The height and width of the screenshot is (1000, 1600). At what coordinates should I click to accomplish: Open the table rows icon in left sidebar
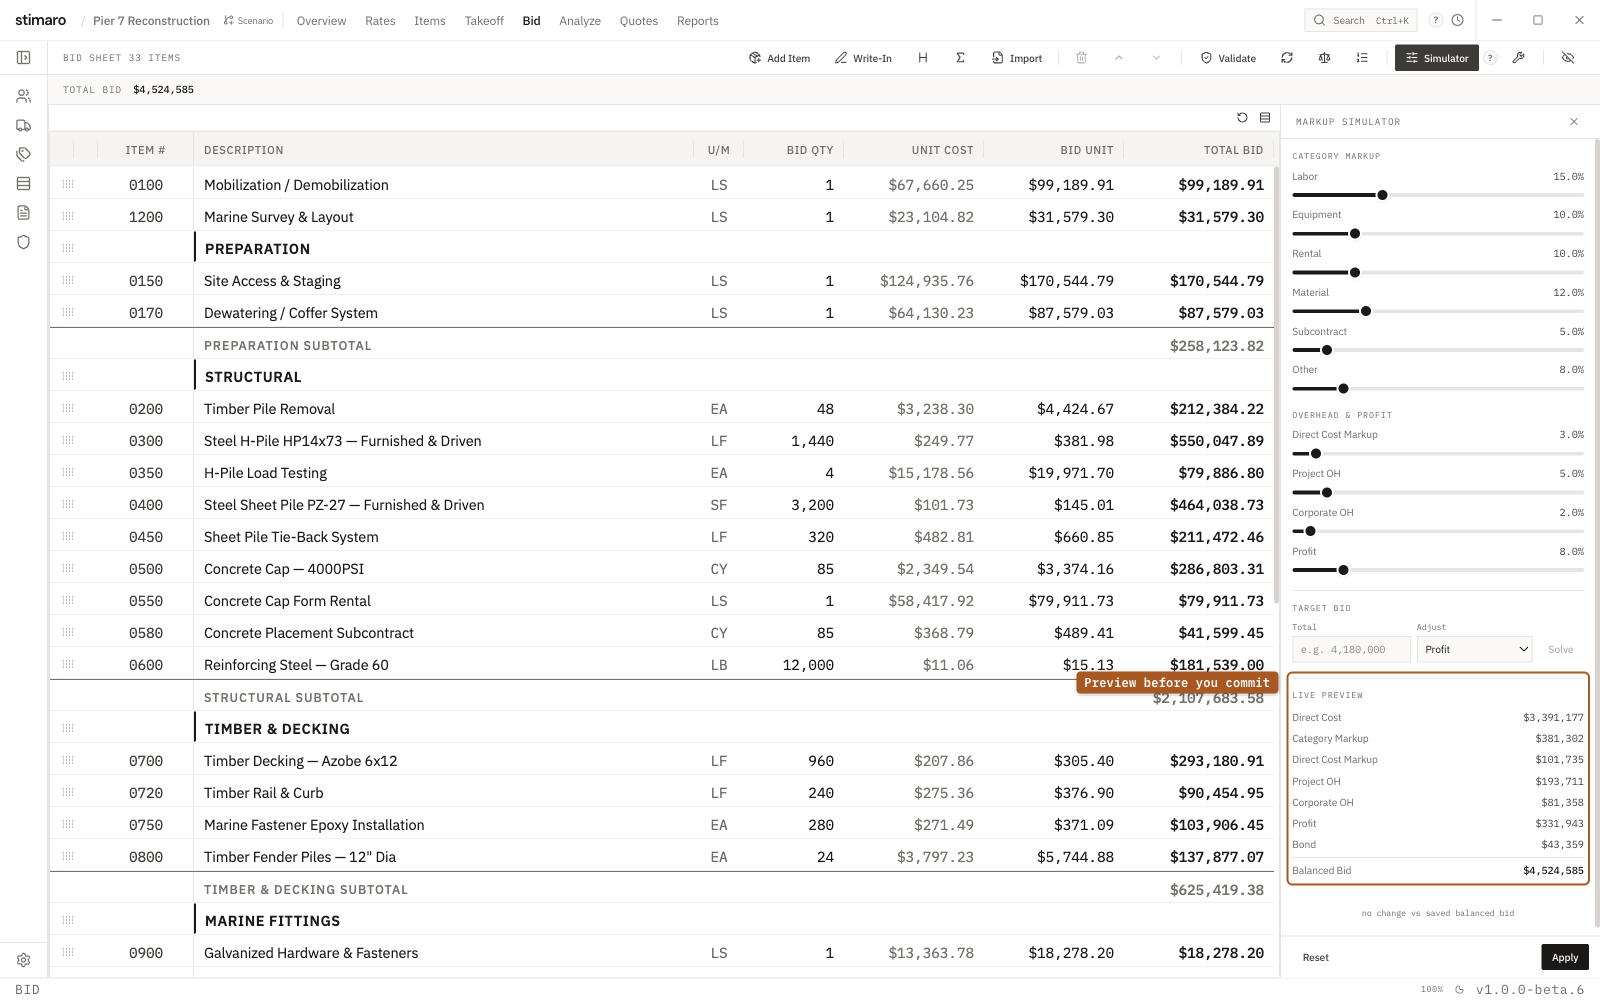tap(23, 183)
